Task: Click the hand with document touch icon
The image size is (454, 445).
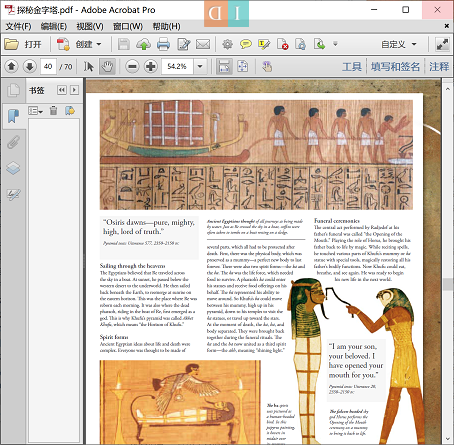Action: coord(267,67)
